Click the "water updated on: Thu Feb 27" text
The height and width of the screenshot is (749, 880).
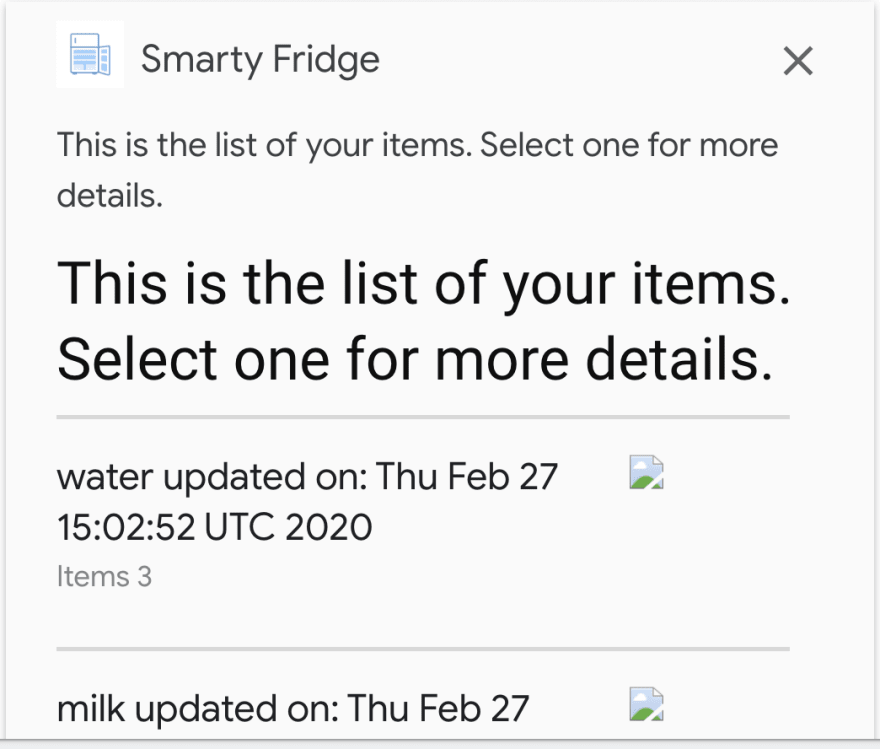[x=307, y=477]
